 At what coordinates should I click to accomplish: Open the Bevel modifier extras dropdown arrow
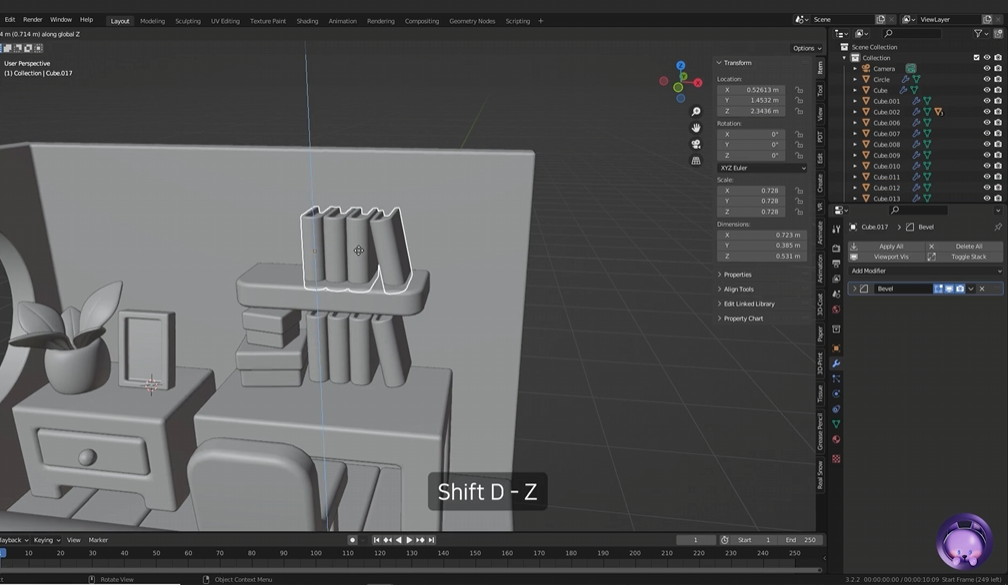coord(971,289)
